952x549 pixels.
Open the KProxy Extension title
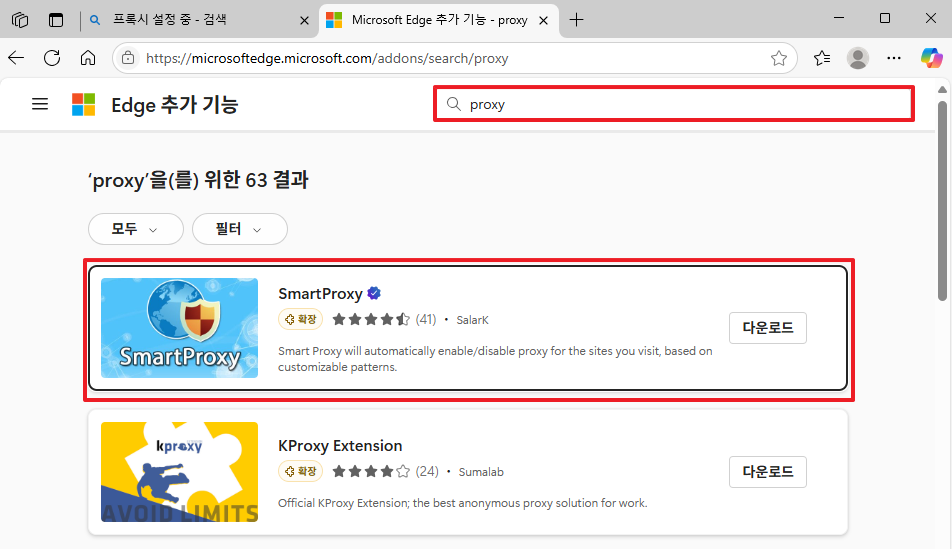[340, 446]
